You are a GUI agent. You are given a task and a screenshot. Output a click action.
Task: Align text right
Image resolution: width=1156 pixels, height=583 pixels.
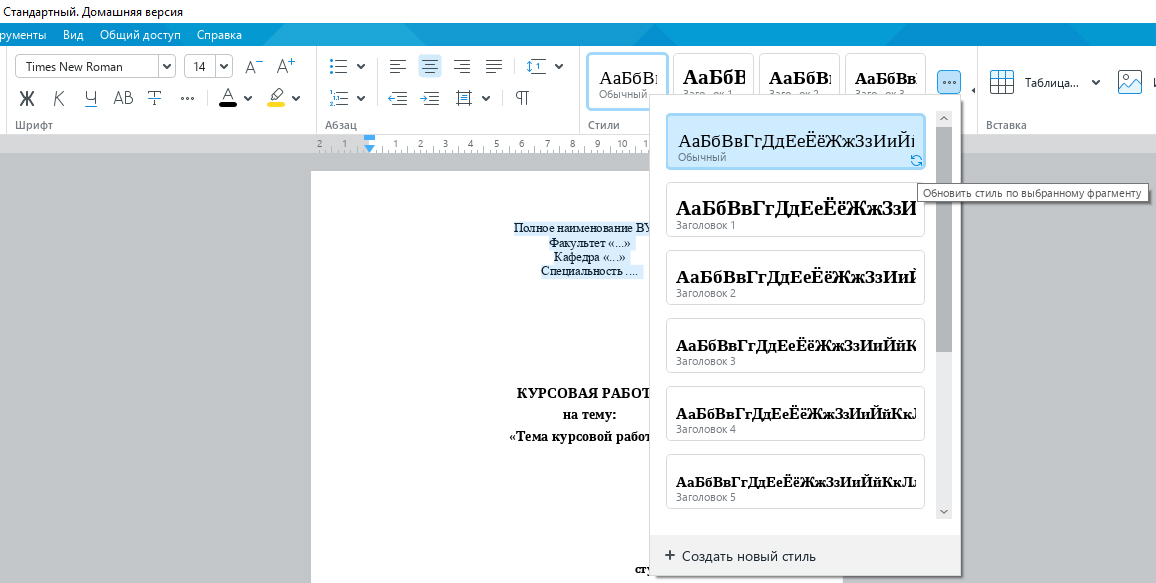pos(462,66)
